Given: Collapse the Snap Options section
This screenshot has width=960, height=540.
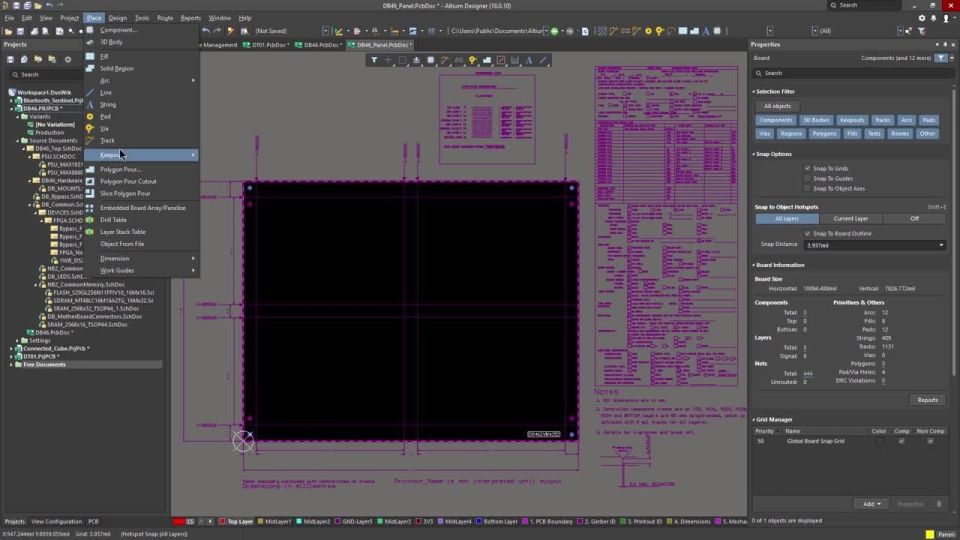Looking at the screenshot, I should pos(754,154).
